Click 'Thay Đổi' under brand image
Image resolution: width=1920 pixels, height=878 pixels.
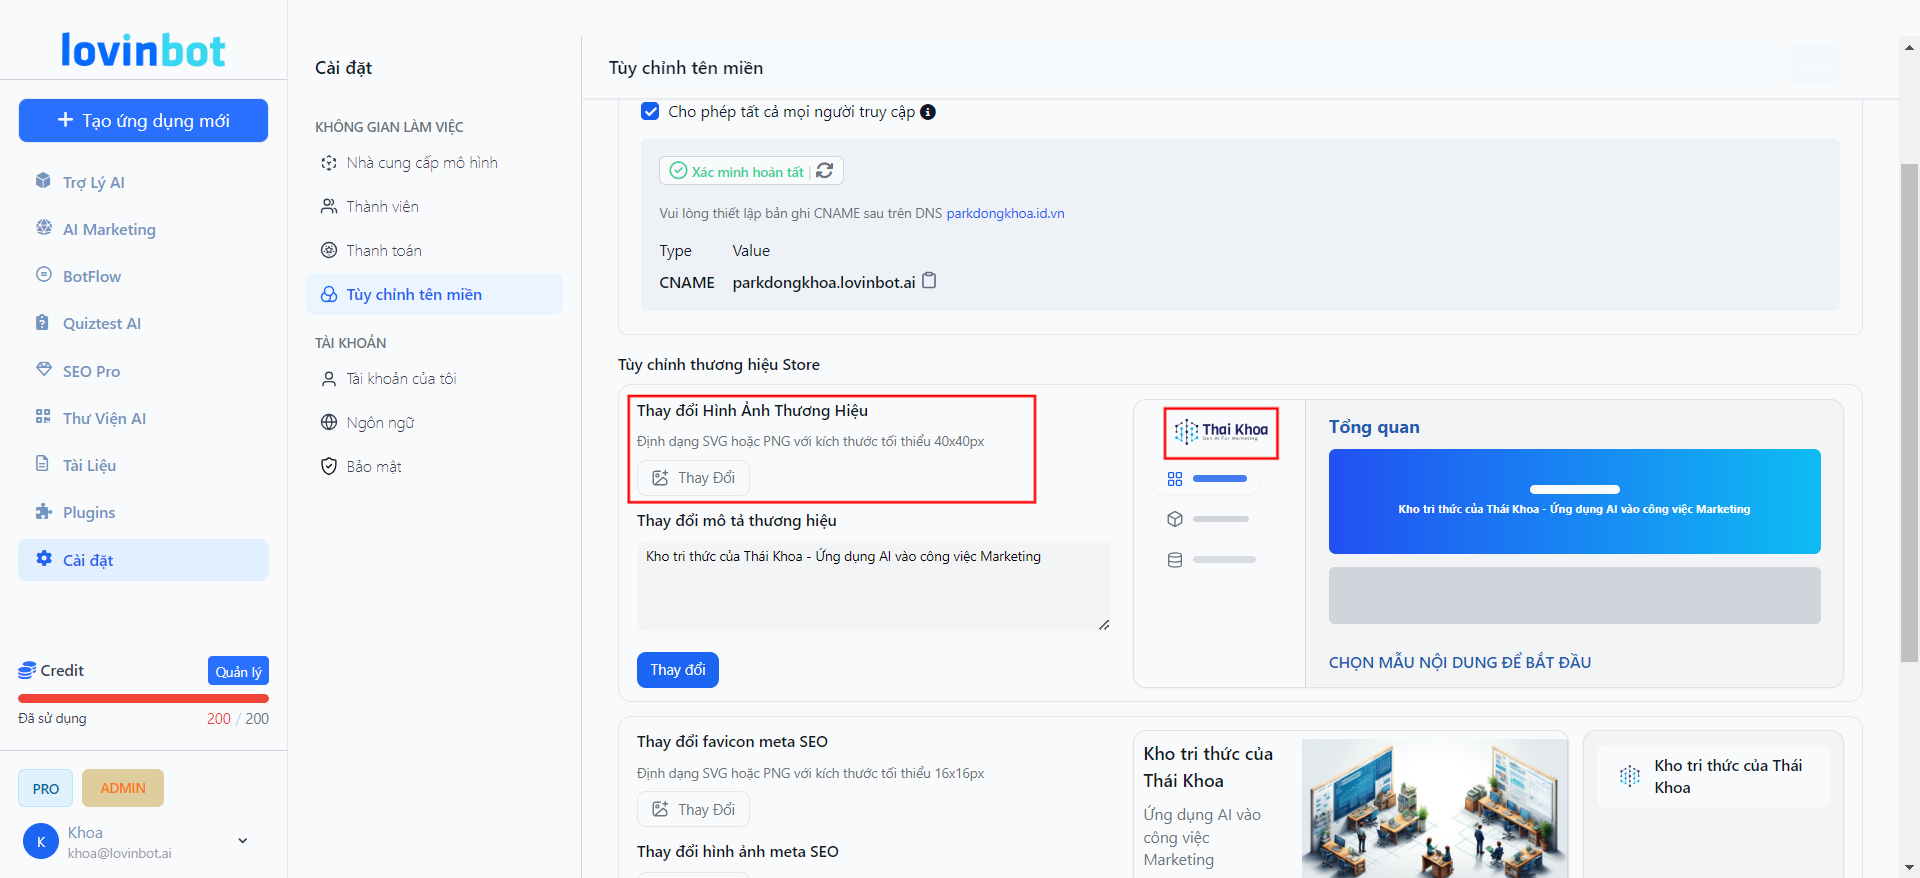click(693, 478)
